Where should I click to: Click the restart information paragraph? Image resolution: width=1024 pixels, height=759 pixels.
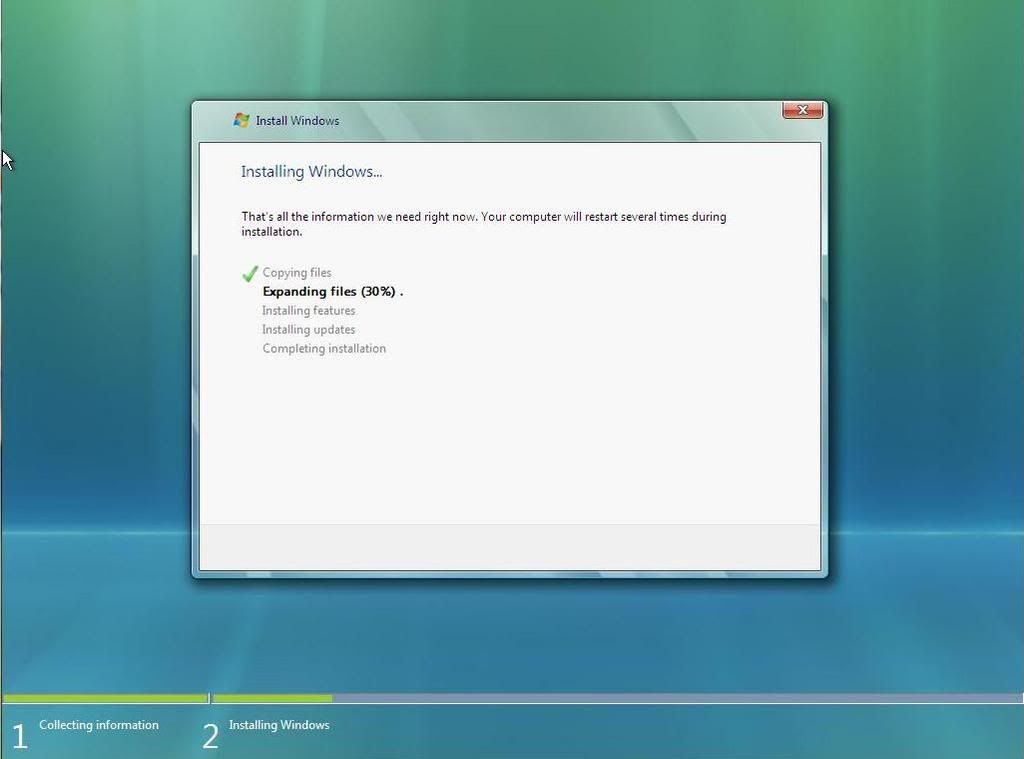click(483, 224)
